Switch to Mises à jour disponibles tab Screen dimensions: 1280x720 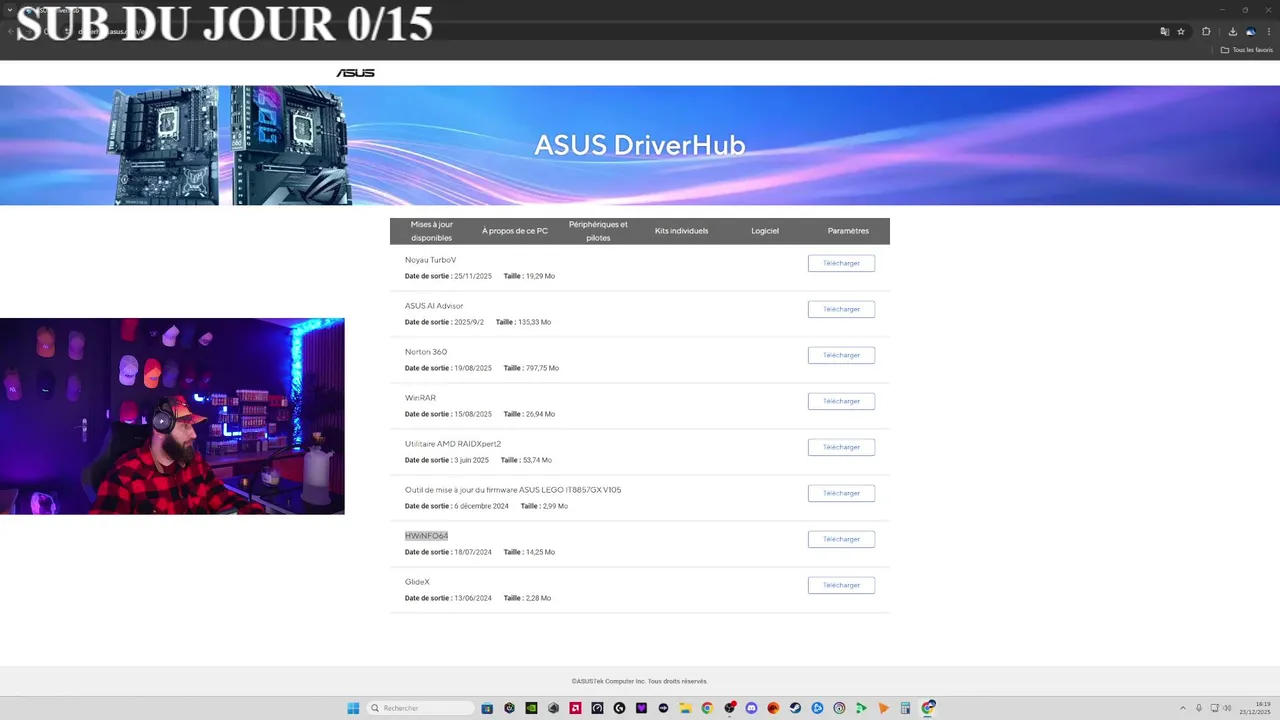431,231
